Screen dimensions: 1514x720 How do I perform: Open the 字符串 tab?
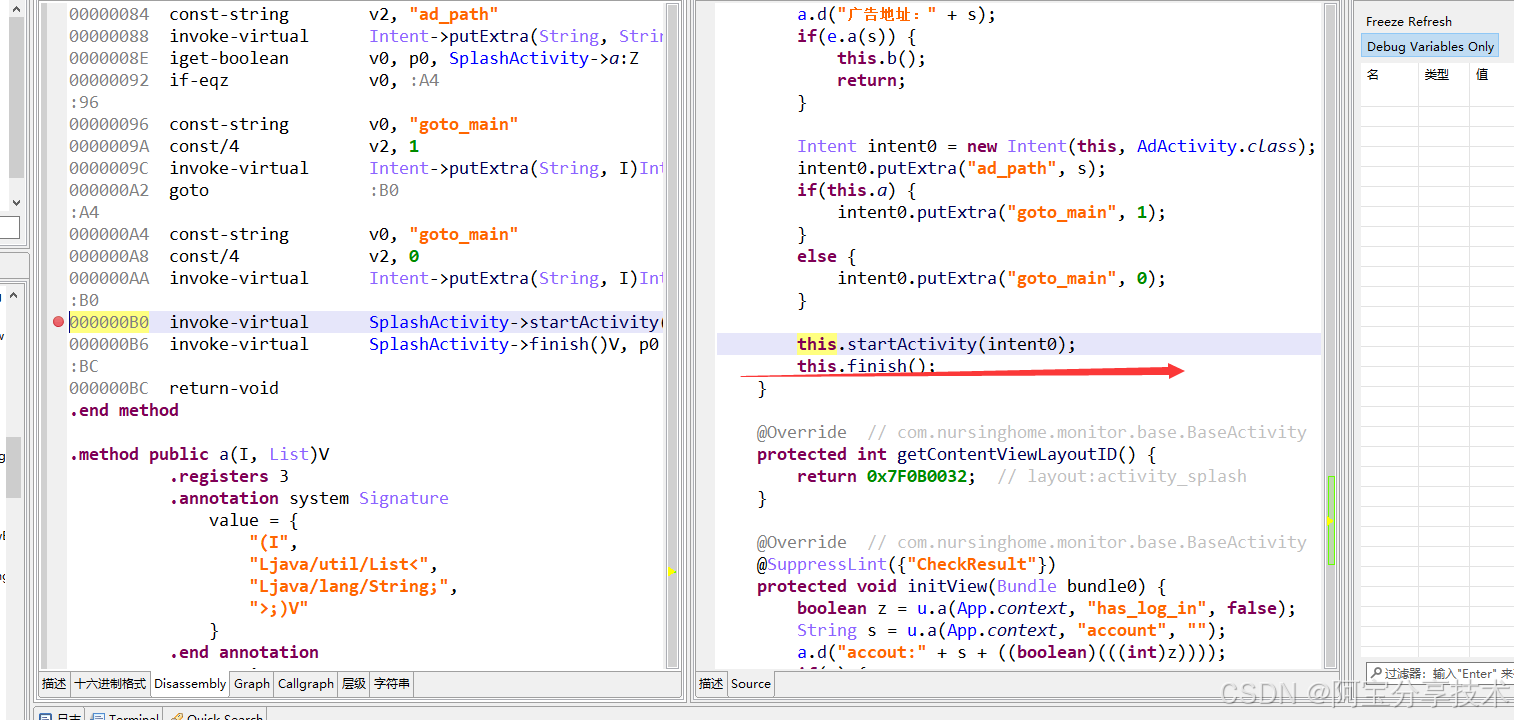click(391, 684)
